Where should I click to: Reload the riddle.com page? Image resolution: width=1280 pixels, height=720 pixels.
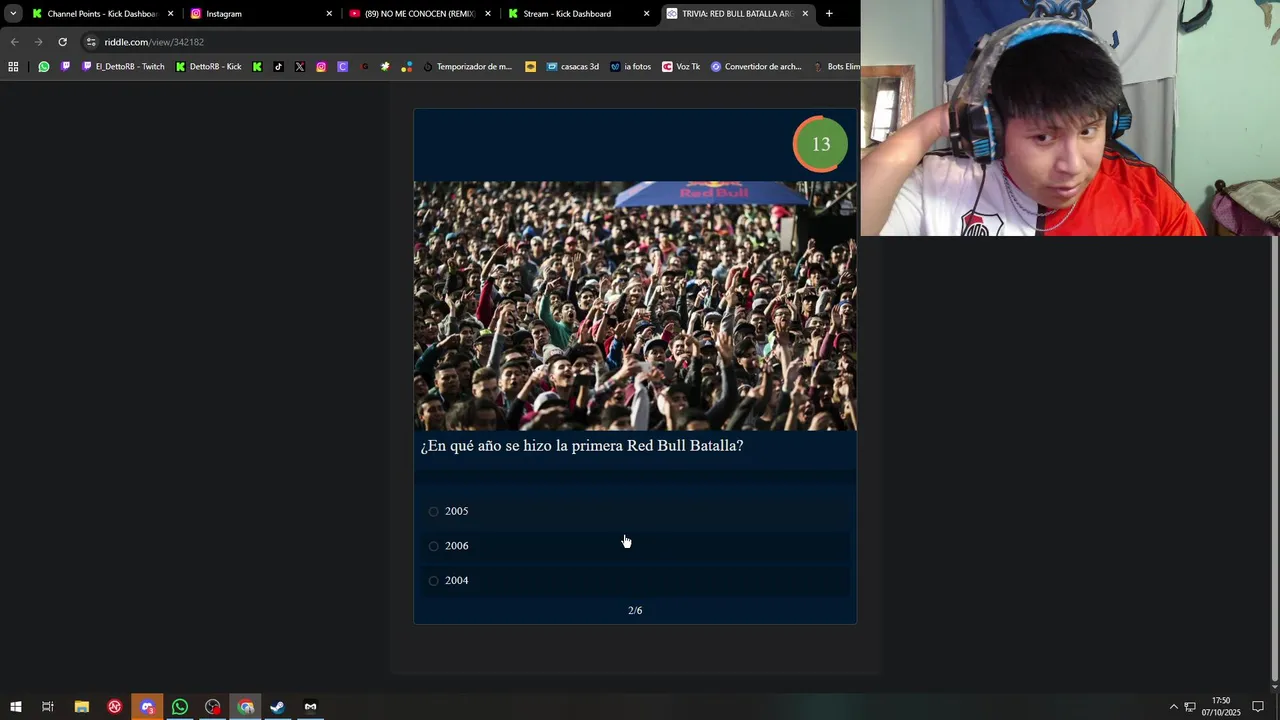pyautogui.click(x=62, y=42)
